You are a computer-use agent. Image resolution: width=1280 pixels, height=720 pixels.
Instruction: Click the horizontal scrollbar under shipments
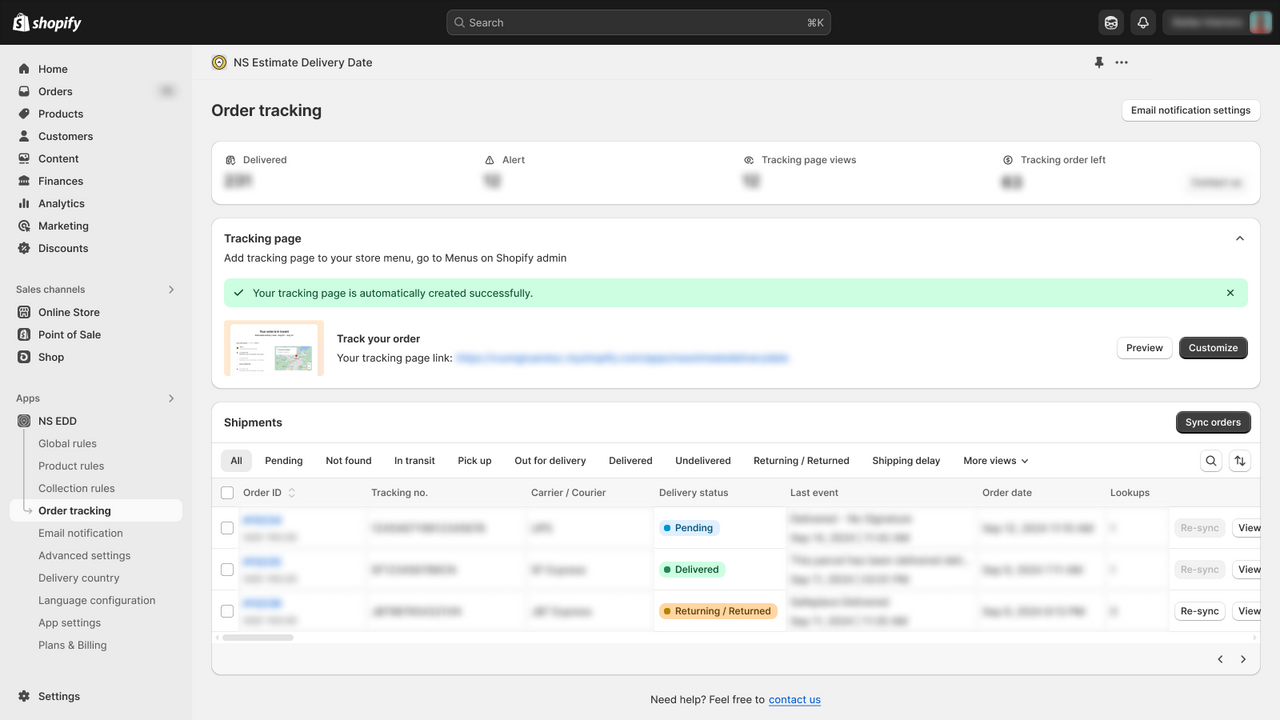tap(258, 637)
